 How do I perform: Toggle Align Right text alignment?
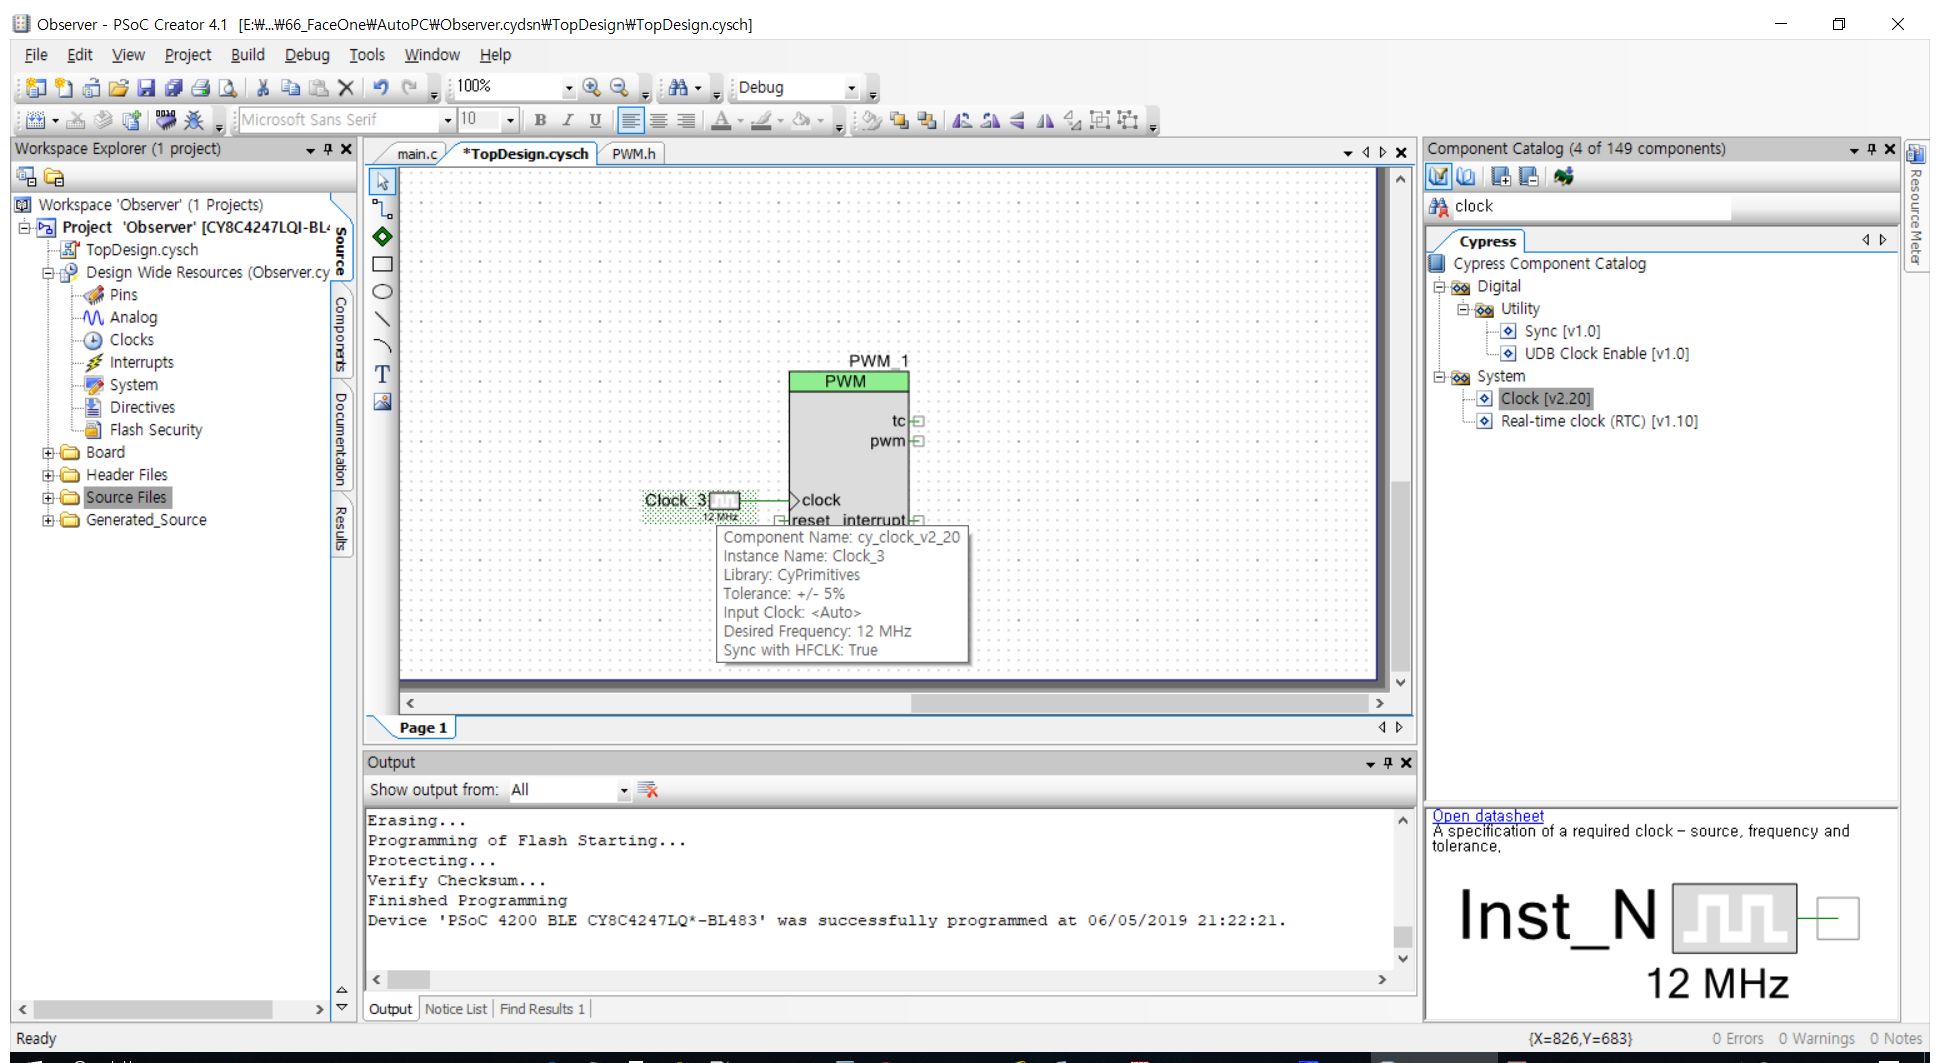click(x=686, y=120)
